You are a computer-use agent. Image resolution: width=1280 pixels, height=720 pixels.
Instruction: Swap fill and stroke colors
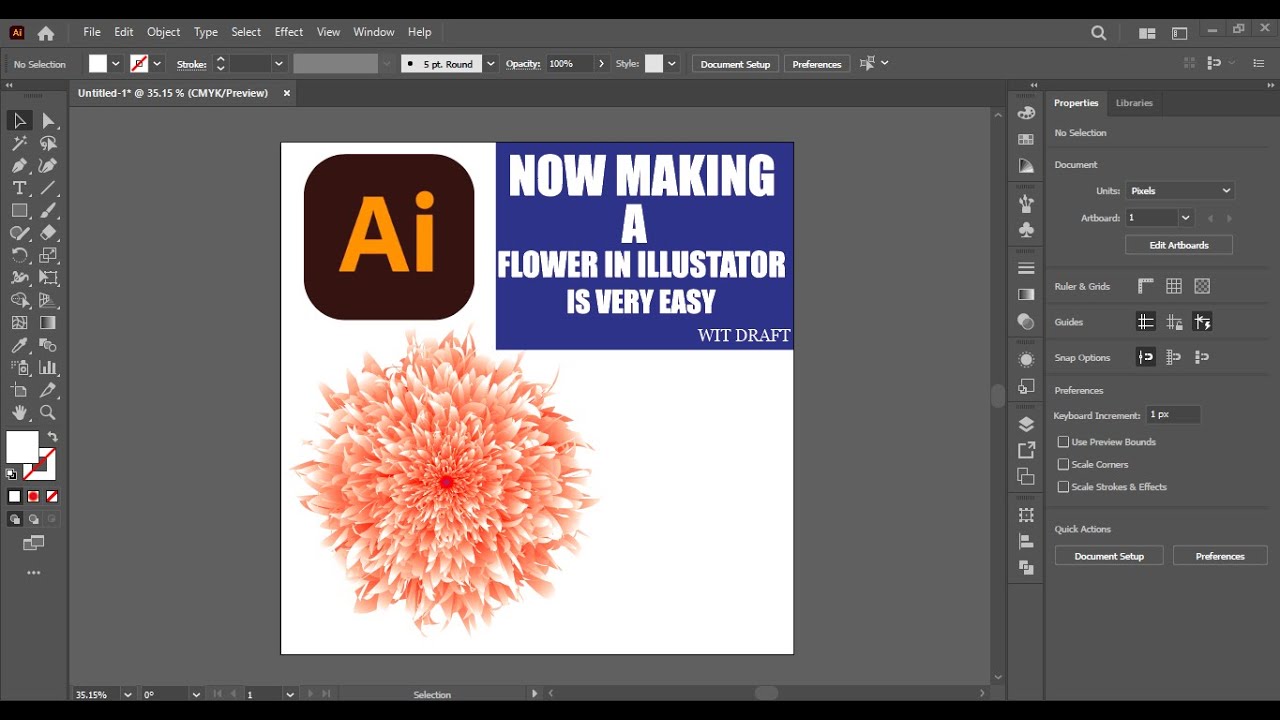click(x=52, y=437)
